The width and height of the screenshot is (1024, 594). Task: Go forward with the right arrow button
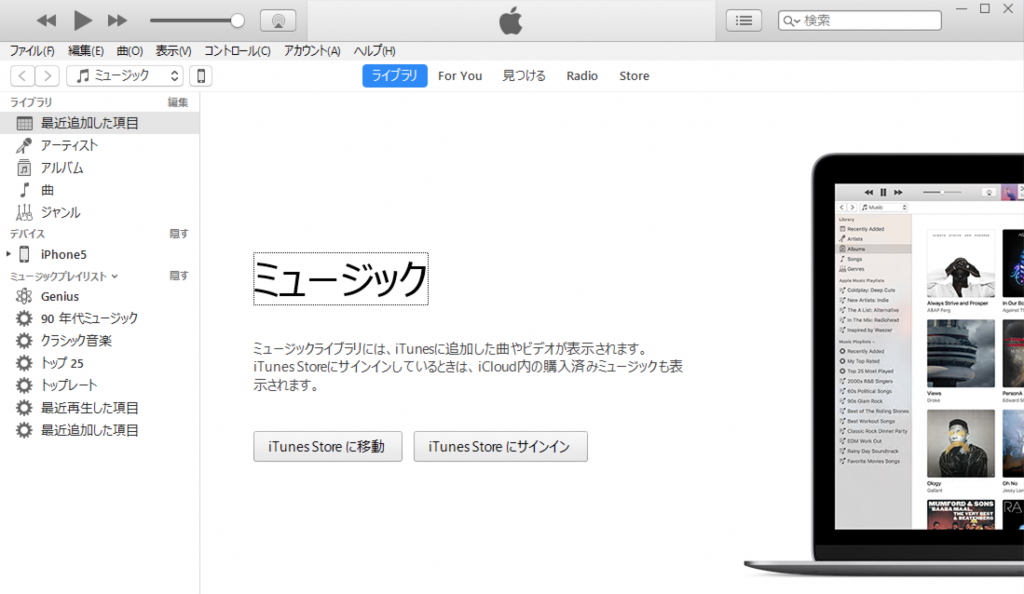47,76
